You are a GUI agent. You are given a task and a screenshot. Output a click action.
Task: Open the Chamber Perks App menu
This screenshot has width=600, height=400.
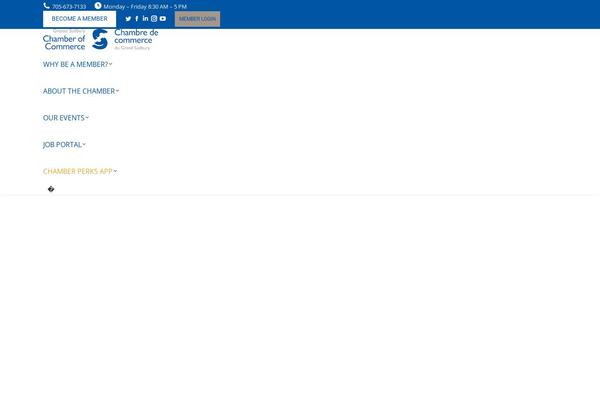tap(78, 171)
